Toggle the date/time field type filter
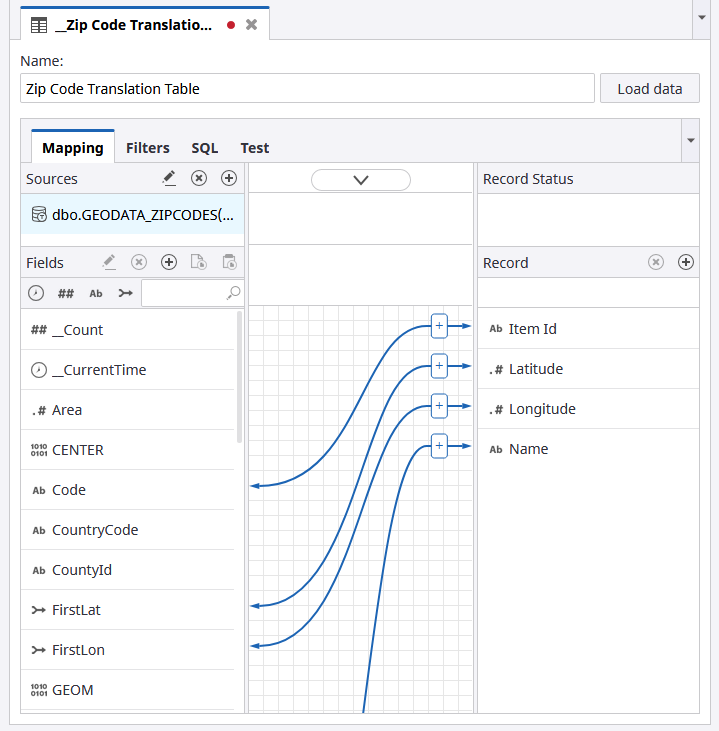 [x=36, y=293]
